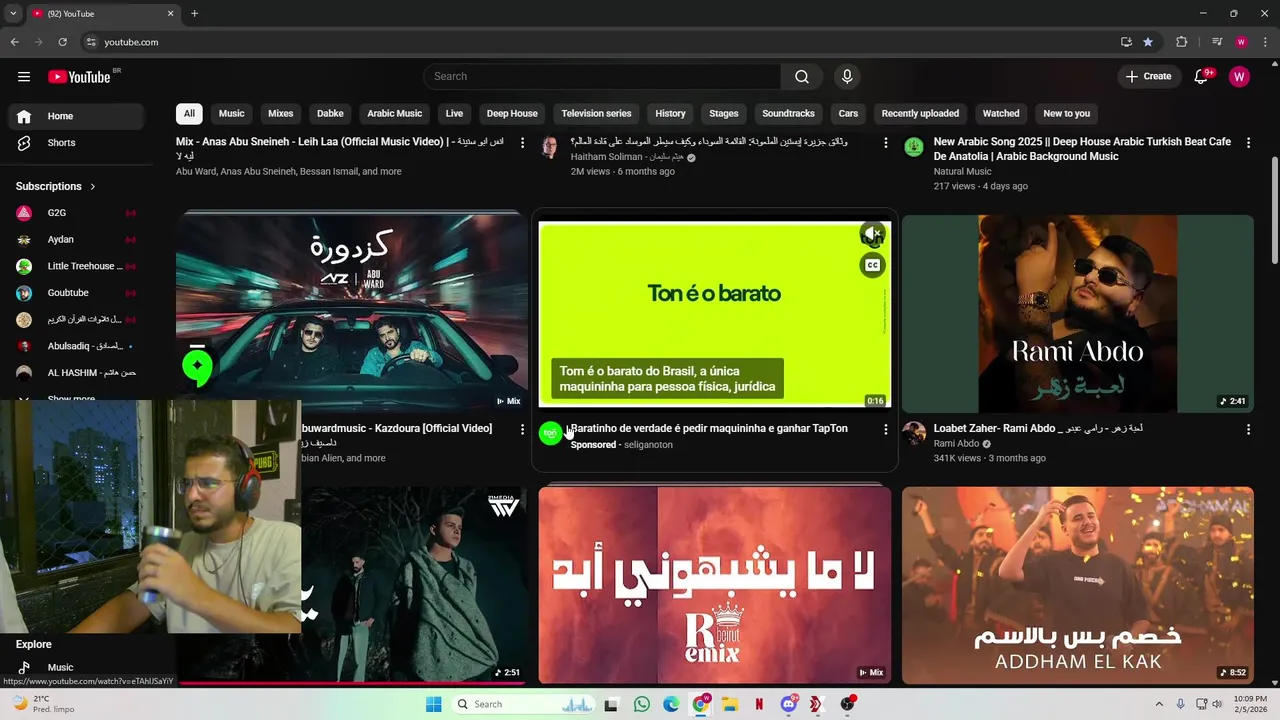
Task: Click the search magnifier button
Action: [x=802, y=77]
